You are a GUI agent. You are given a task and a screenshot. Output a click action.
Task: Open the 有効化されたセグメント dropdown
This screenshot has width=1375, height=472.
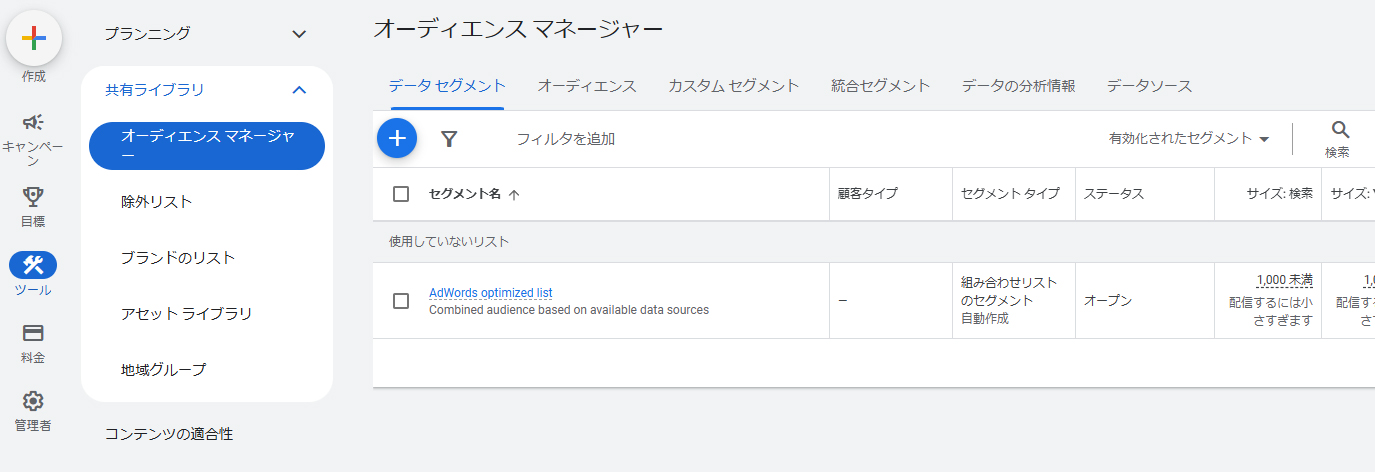(1188, 139)
